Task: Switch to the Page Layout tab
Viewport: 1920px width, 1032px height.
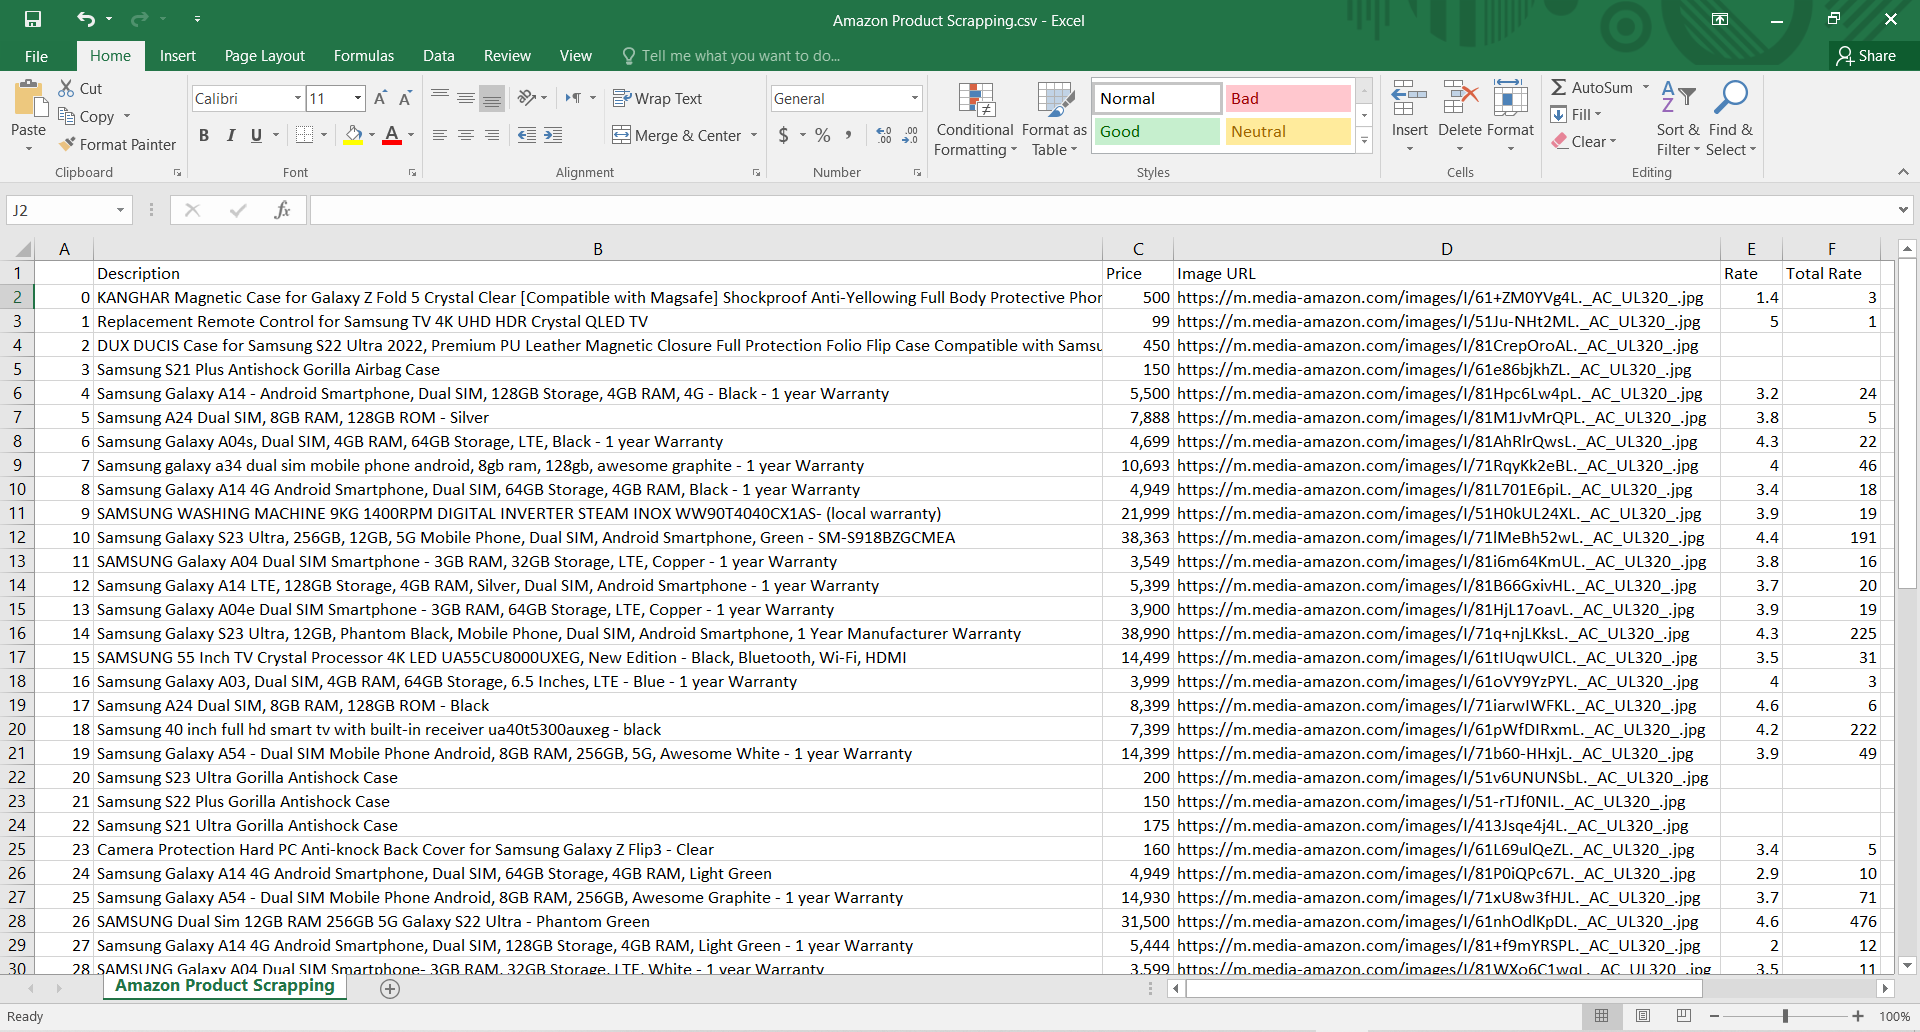Action: point(265,56)
